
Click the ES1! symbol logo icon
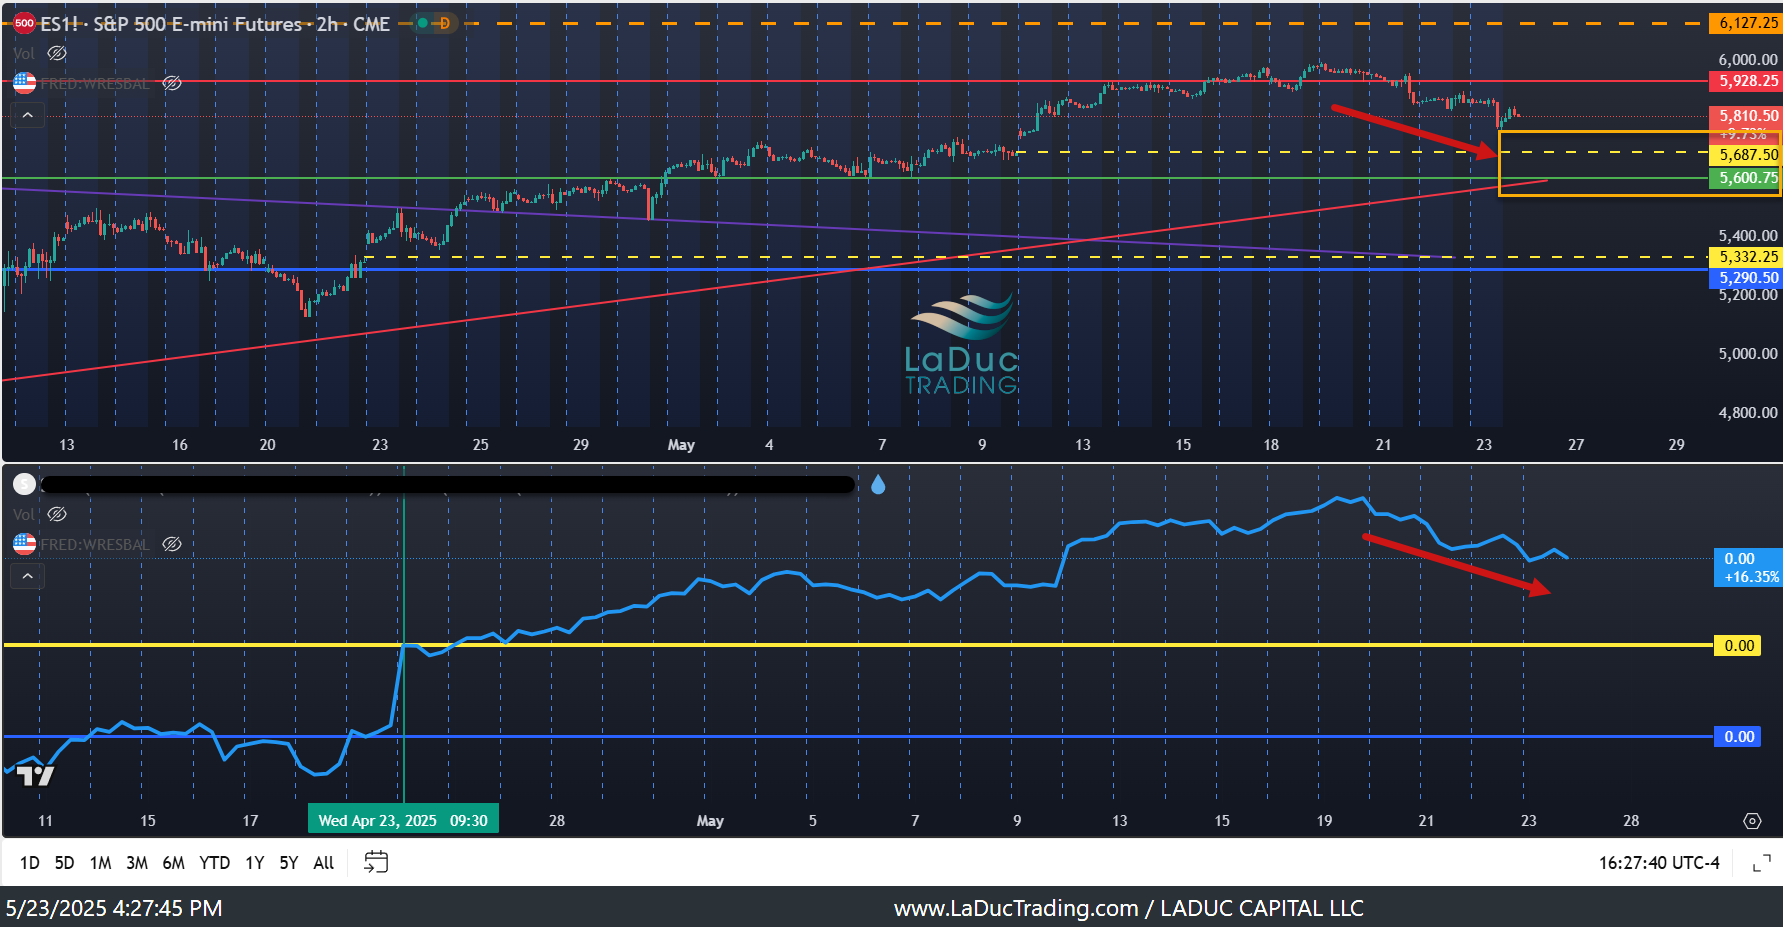tap(25, 23)
